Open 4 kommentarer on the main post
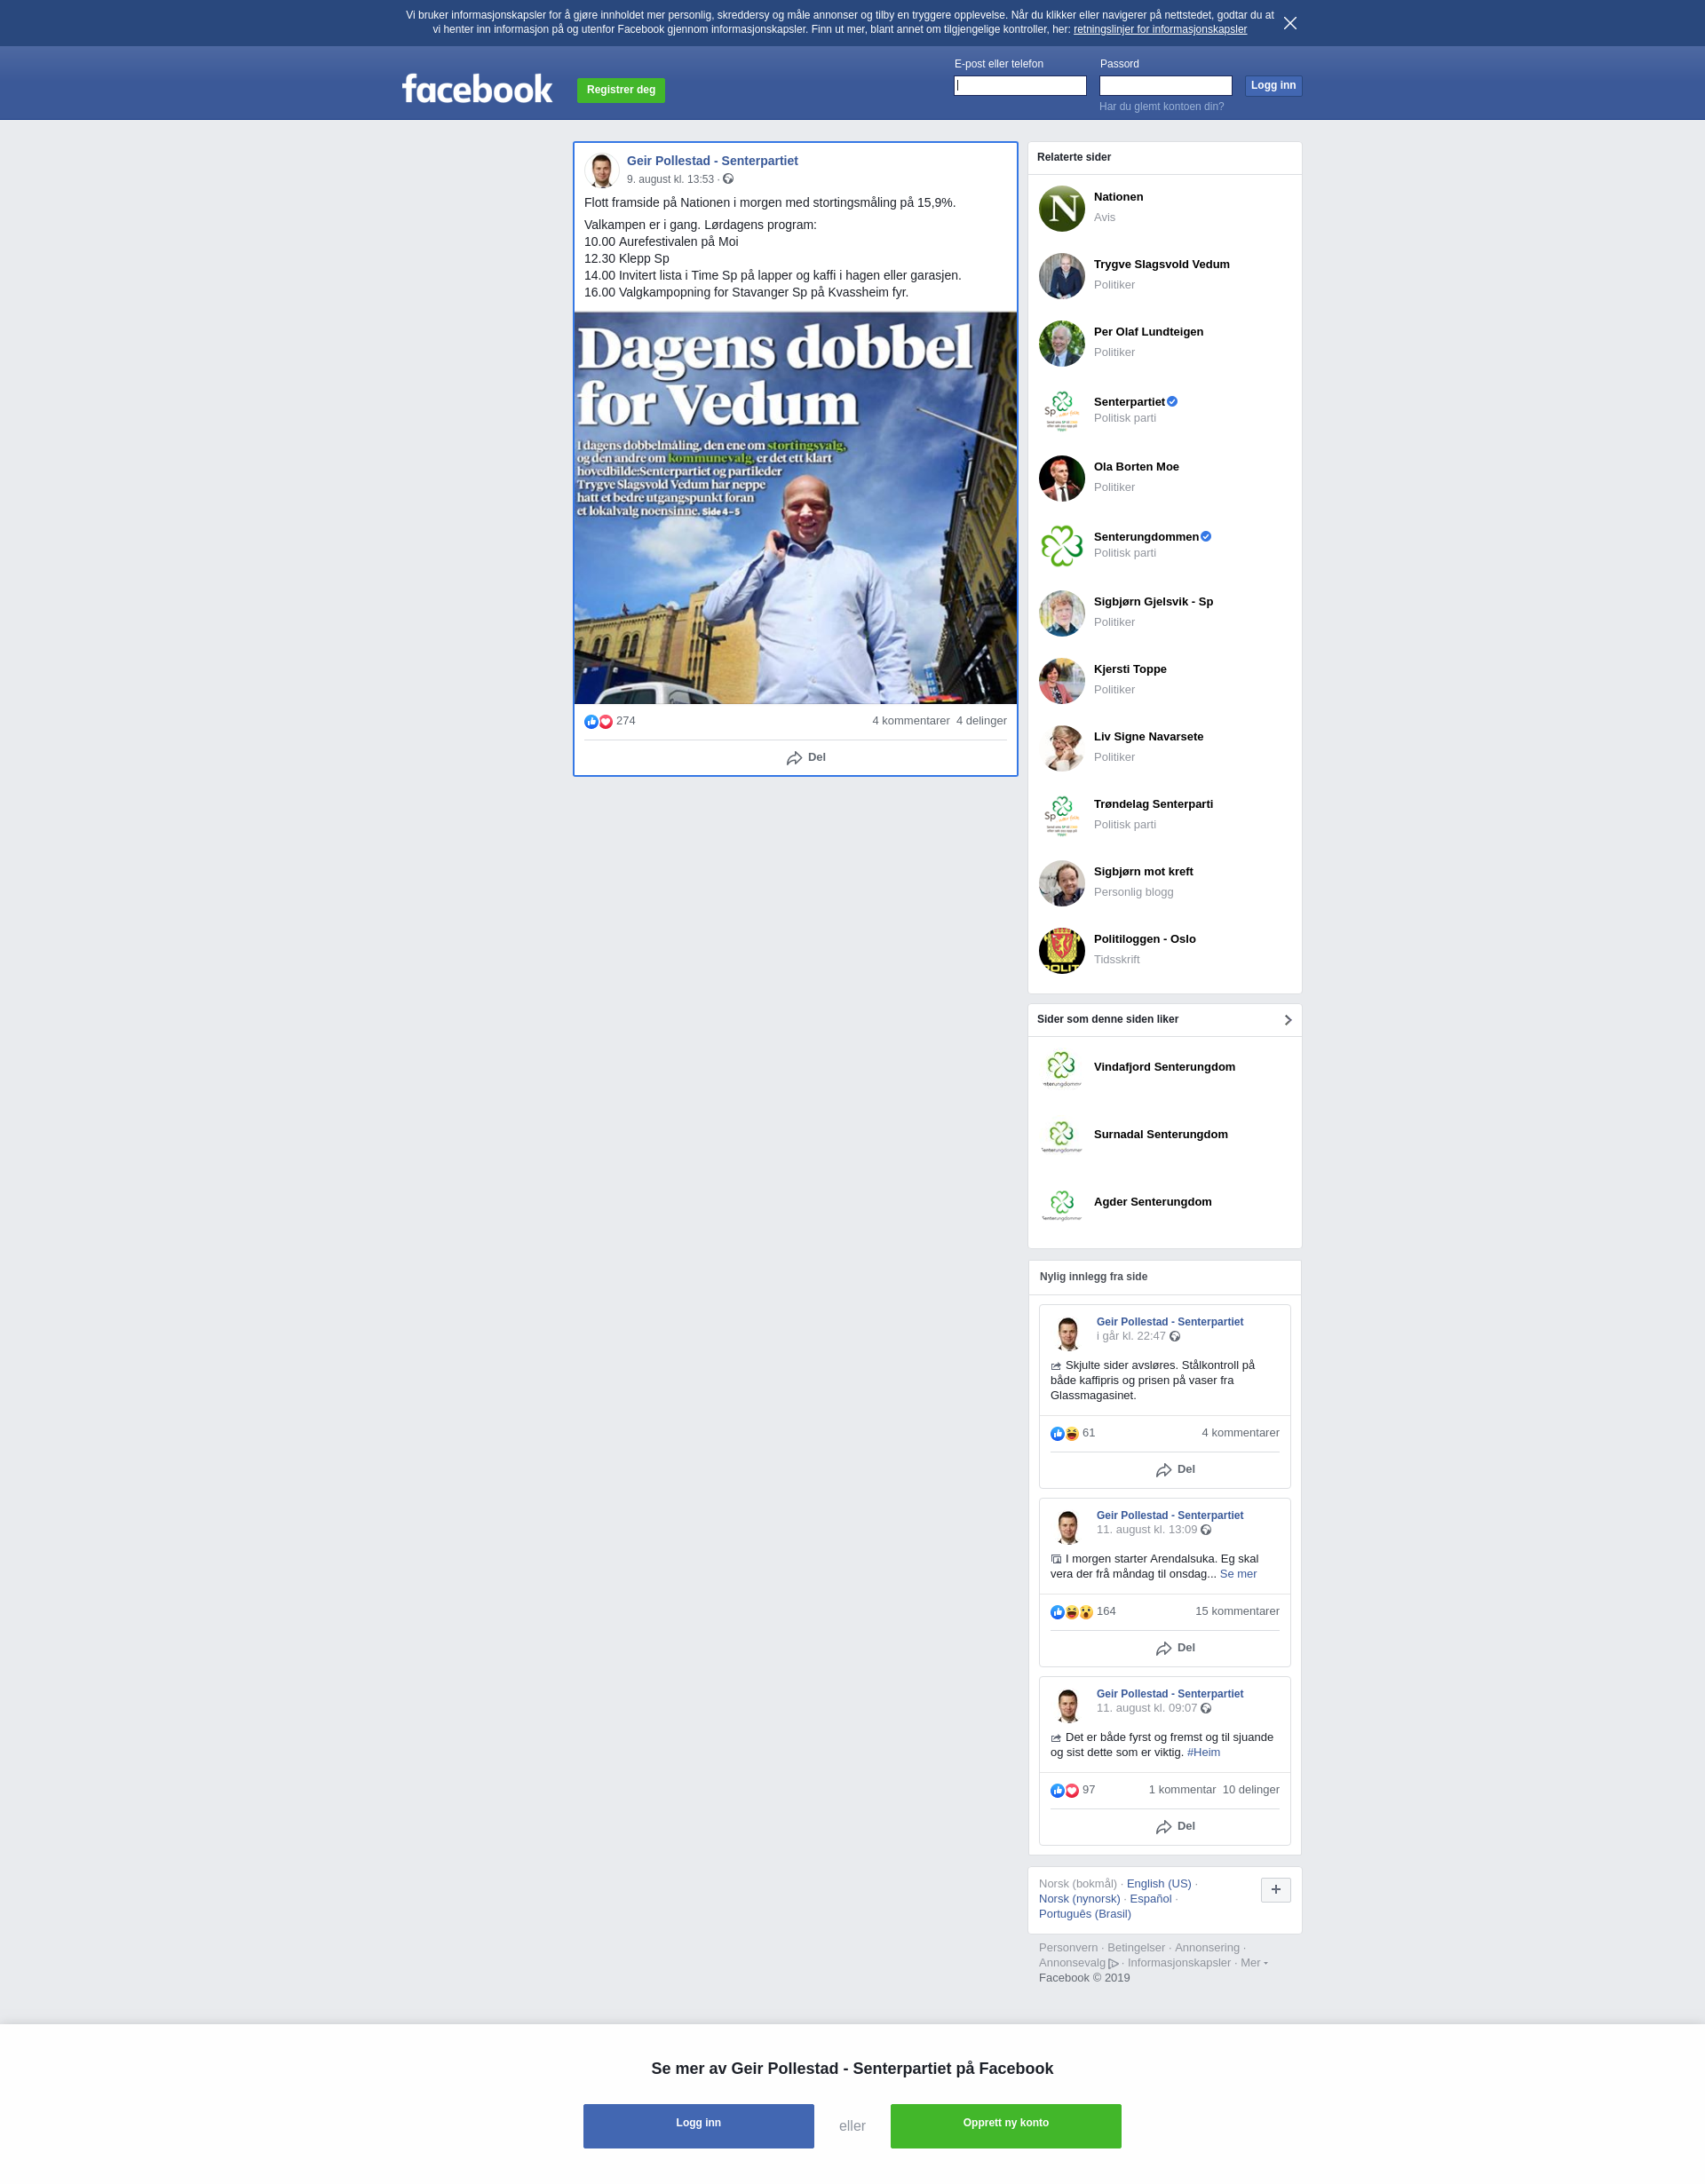This screenshot has height=2184, width=1705. click(911, 721)
